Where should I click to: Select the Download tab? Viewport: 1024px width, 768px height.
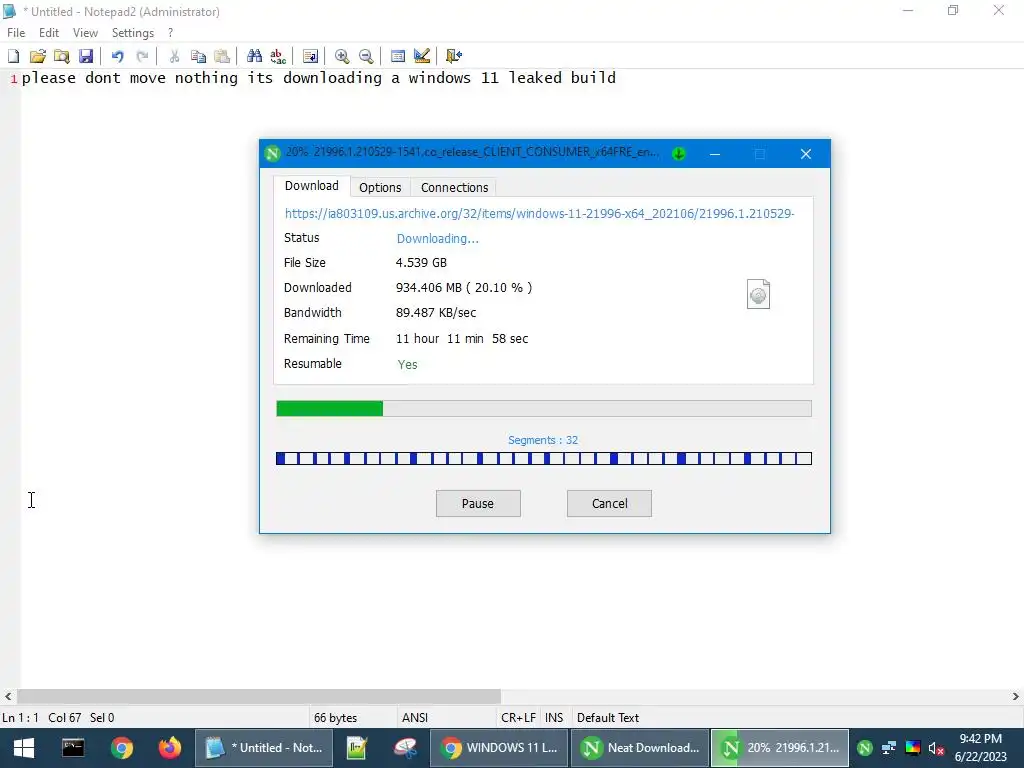[312, 186]
